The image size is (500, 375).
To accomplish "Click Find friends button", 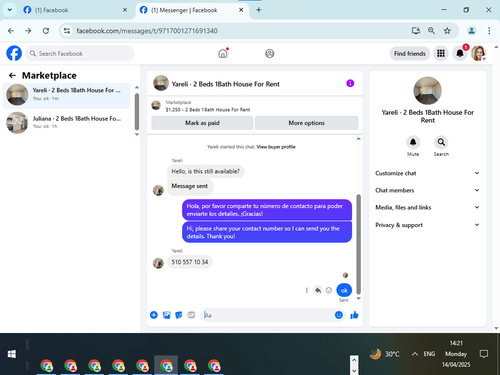I will click(410, 54).
